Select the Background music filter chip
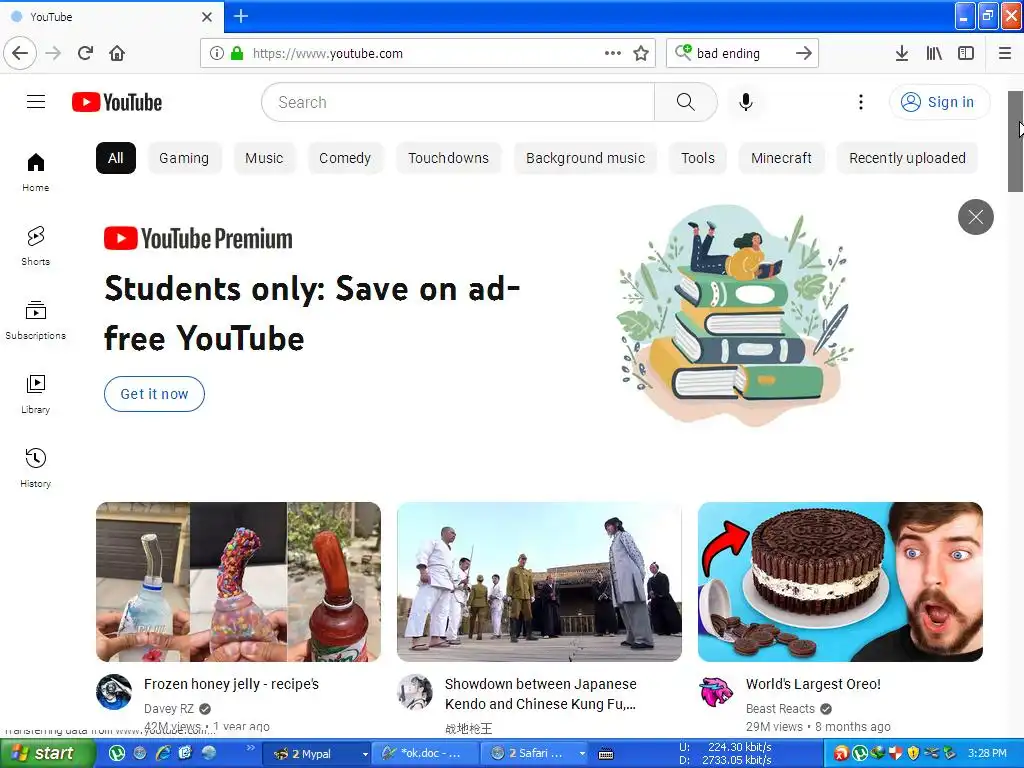This screenshot has width=1024, height=768. tap(585, 158)
